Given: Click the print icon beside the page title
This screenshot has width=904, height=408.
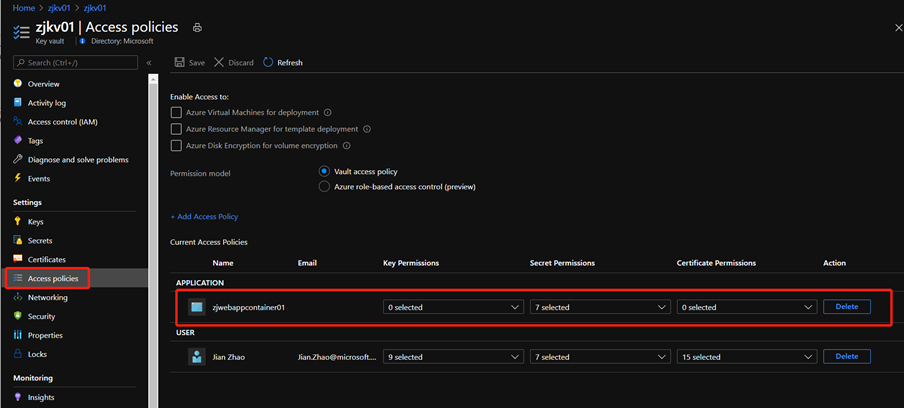Looking at the screenshot, I should [197, 28].
